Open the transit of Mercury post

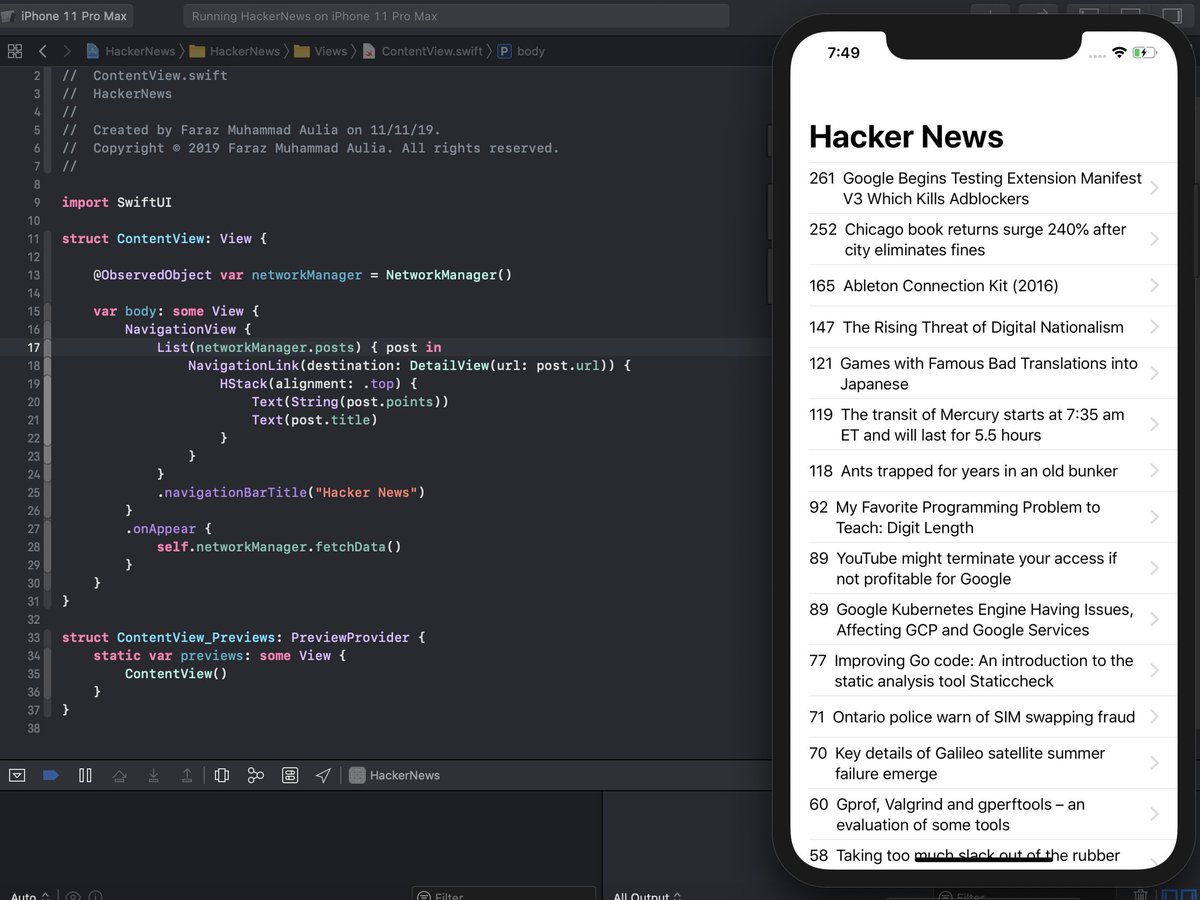pos(983,424)
